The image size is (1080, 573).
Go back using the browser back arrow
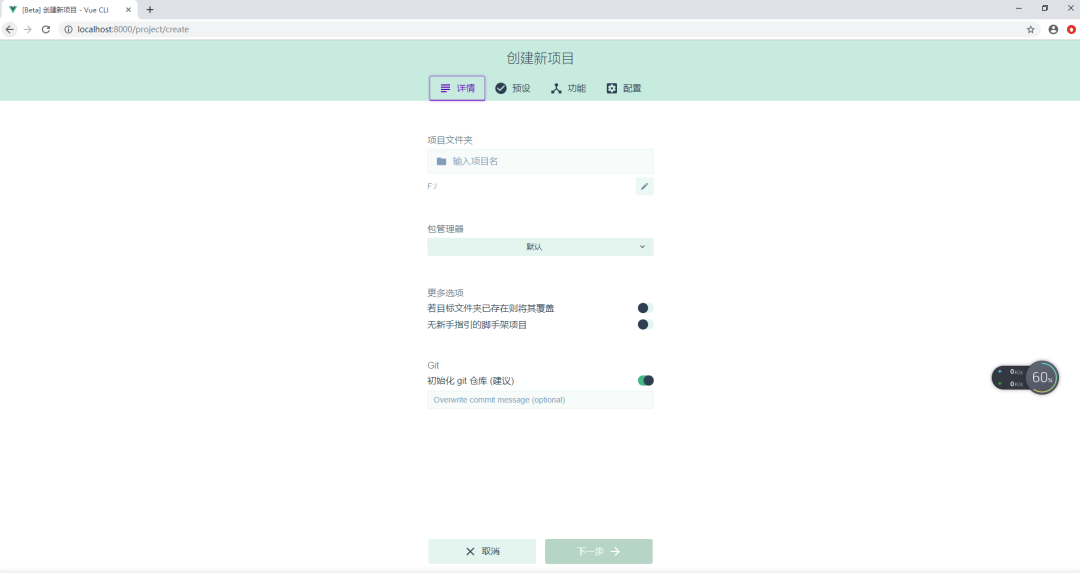pos(10,30)
